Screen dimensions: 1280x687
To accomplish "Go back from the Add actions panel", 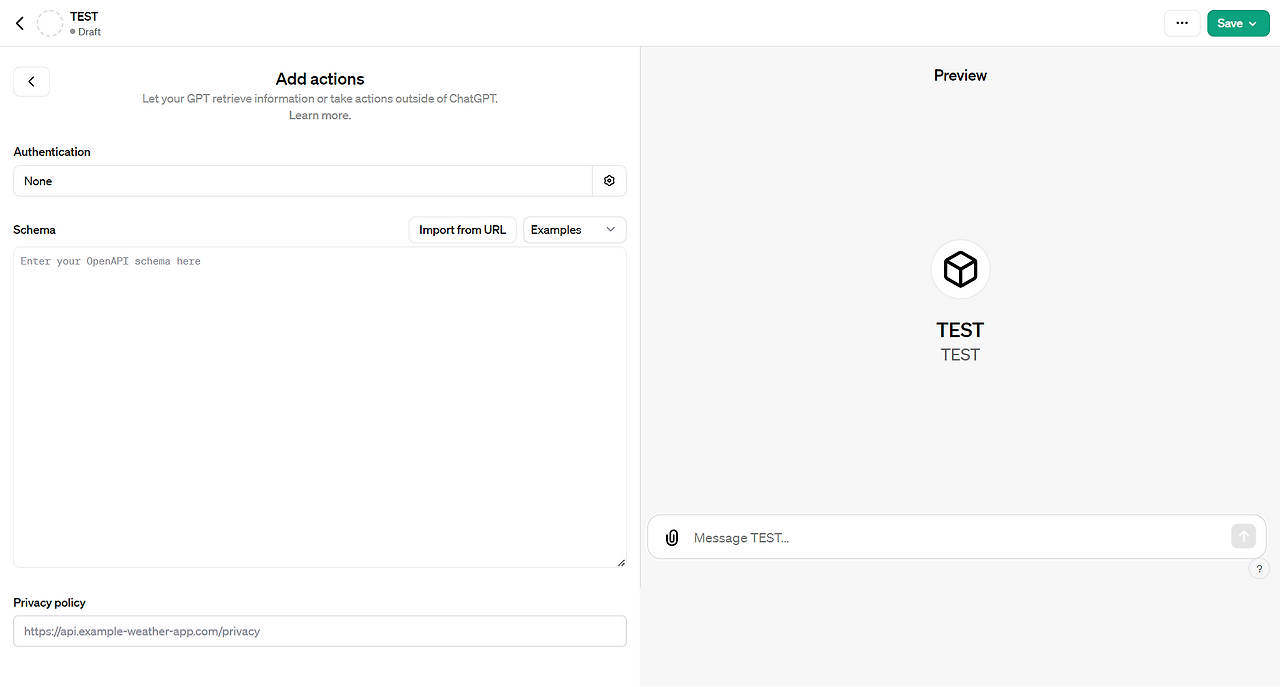I will [x=31, y=82].
